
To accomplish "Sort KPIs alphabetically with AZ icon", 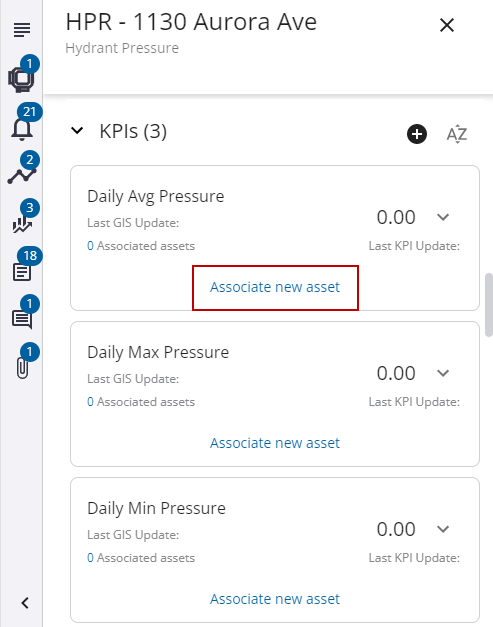I will point(457,134).
